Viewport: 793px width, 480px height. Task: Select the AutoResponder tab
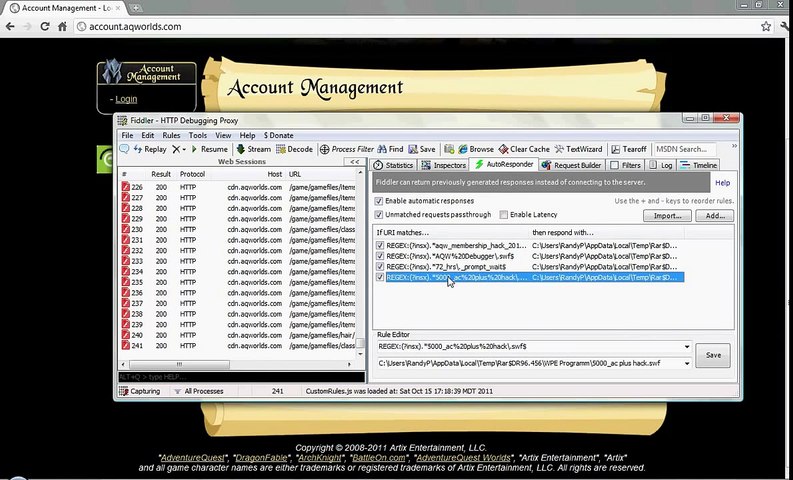(x=504, y=164)
